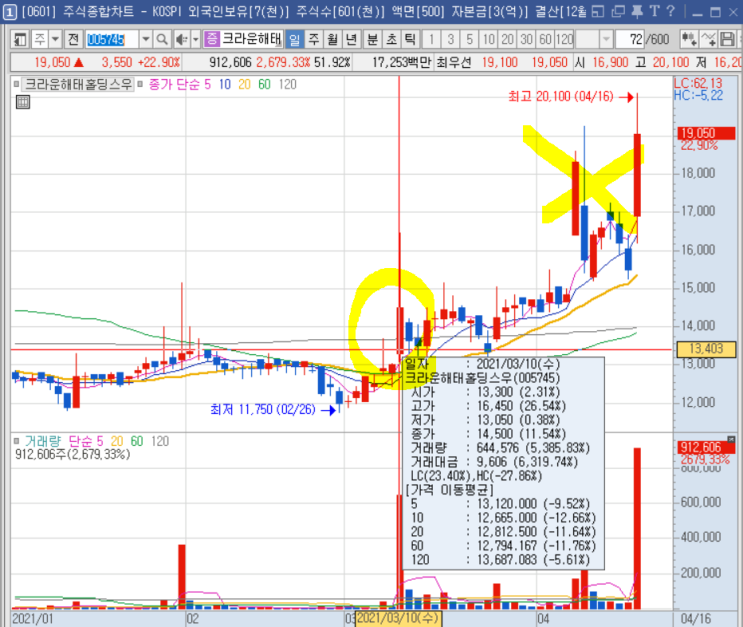Choose interval 60 button
Screen dimensions: 743x627
[x=545, y=39]
